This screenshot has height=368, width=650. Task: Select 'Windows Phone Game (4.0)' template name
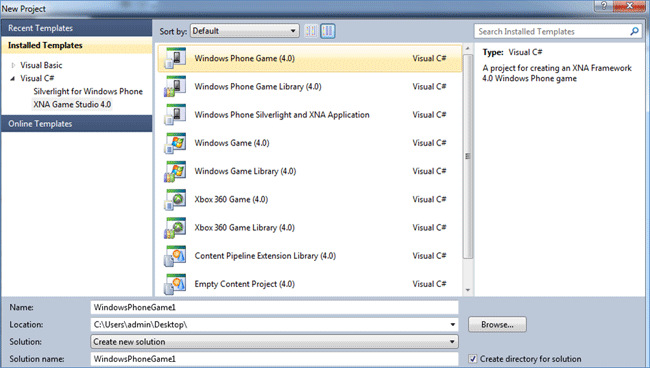tap(245, 58)
